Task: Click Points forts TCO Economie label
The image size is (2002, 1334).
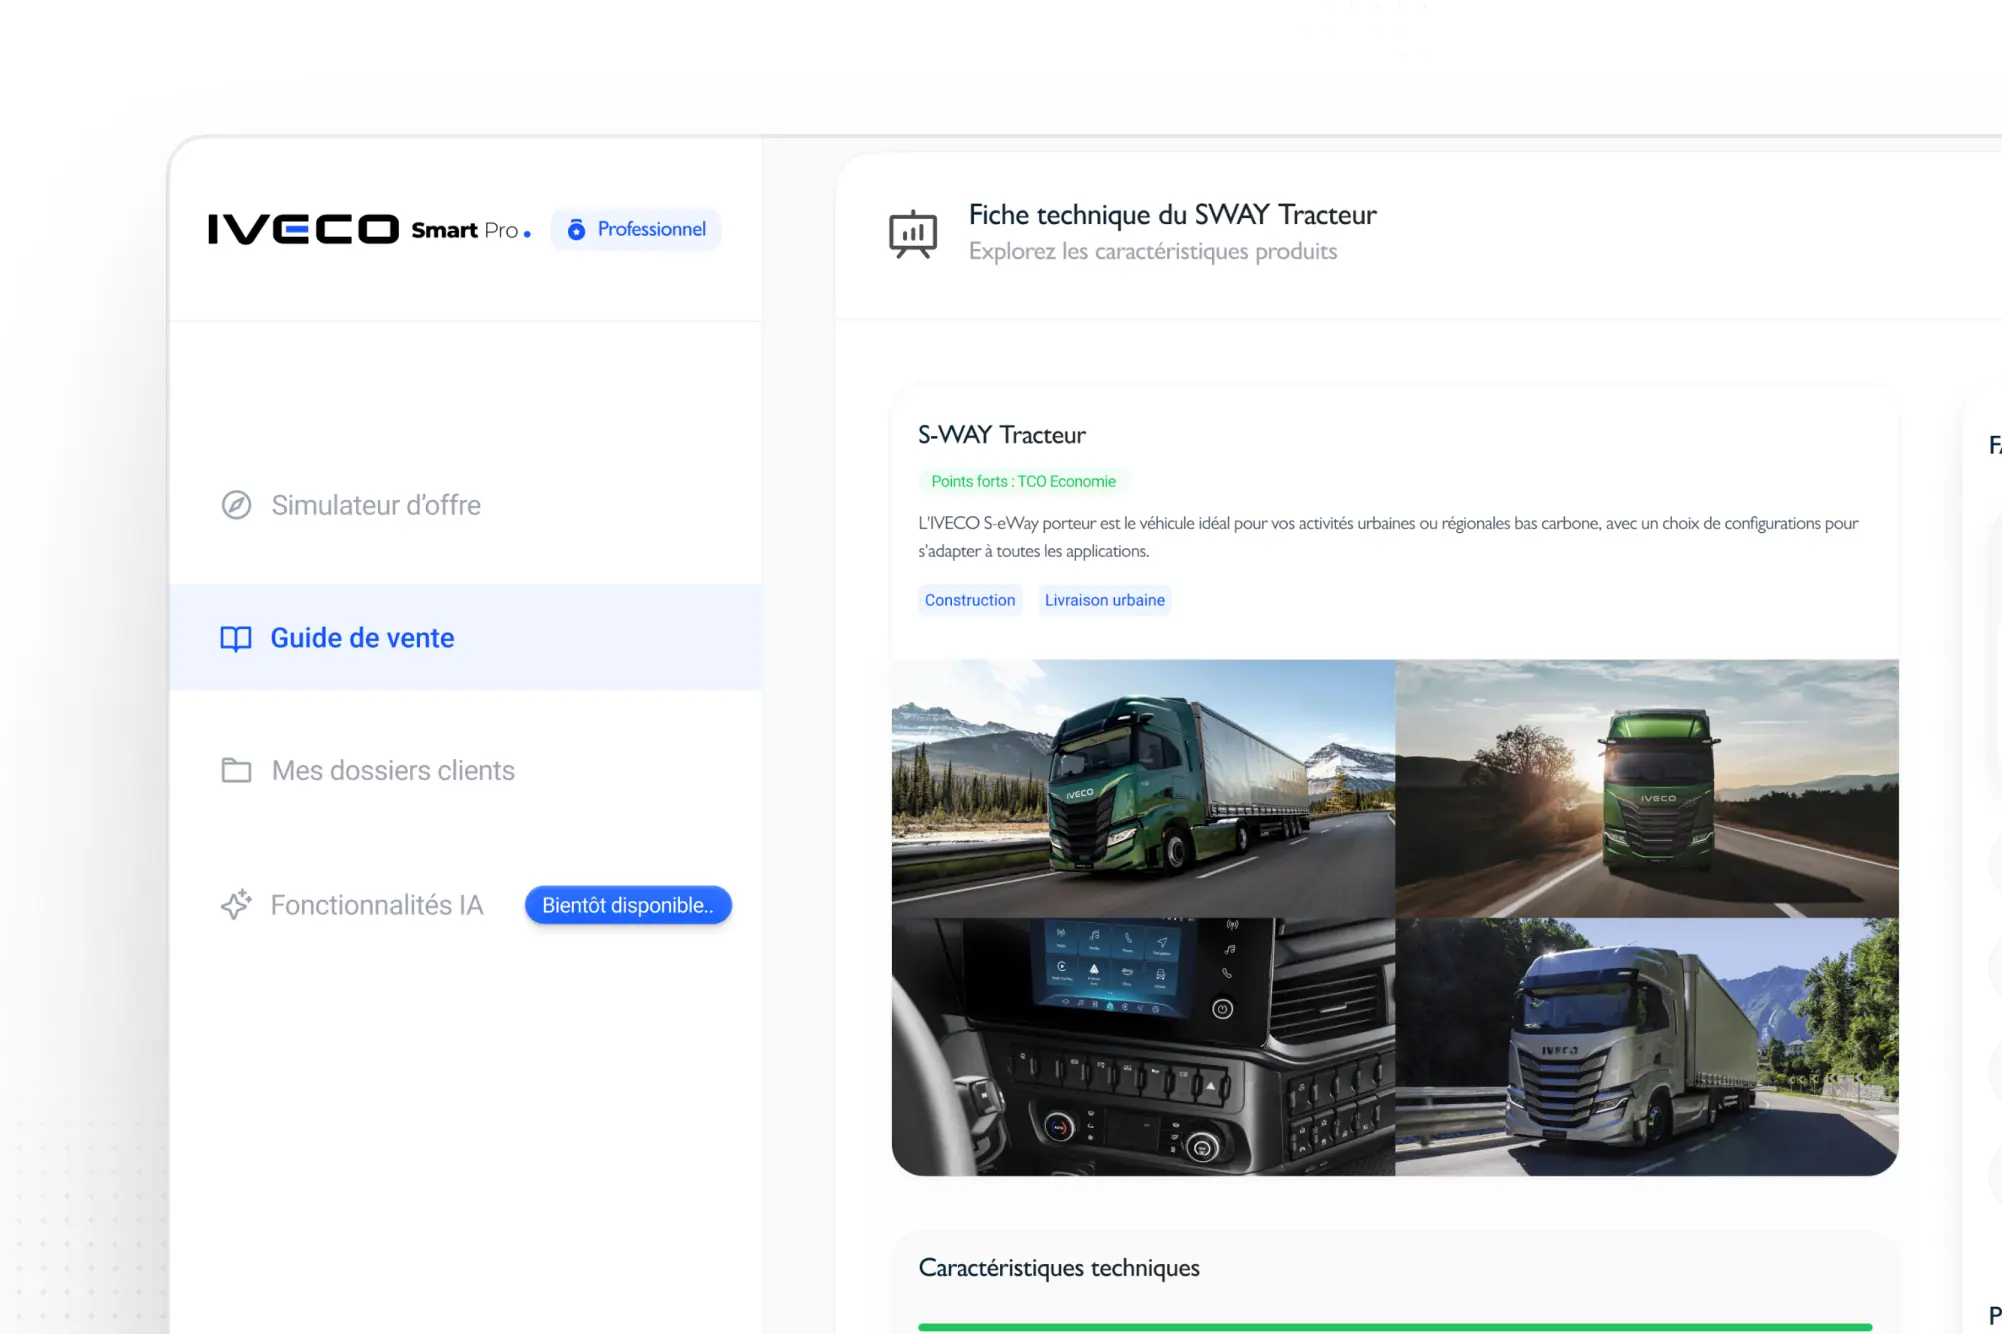Action: pos(1022,481)
